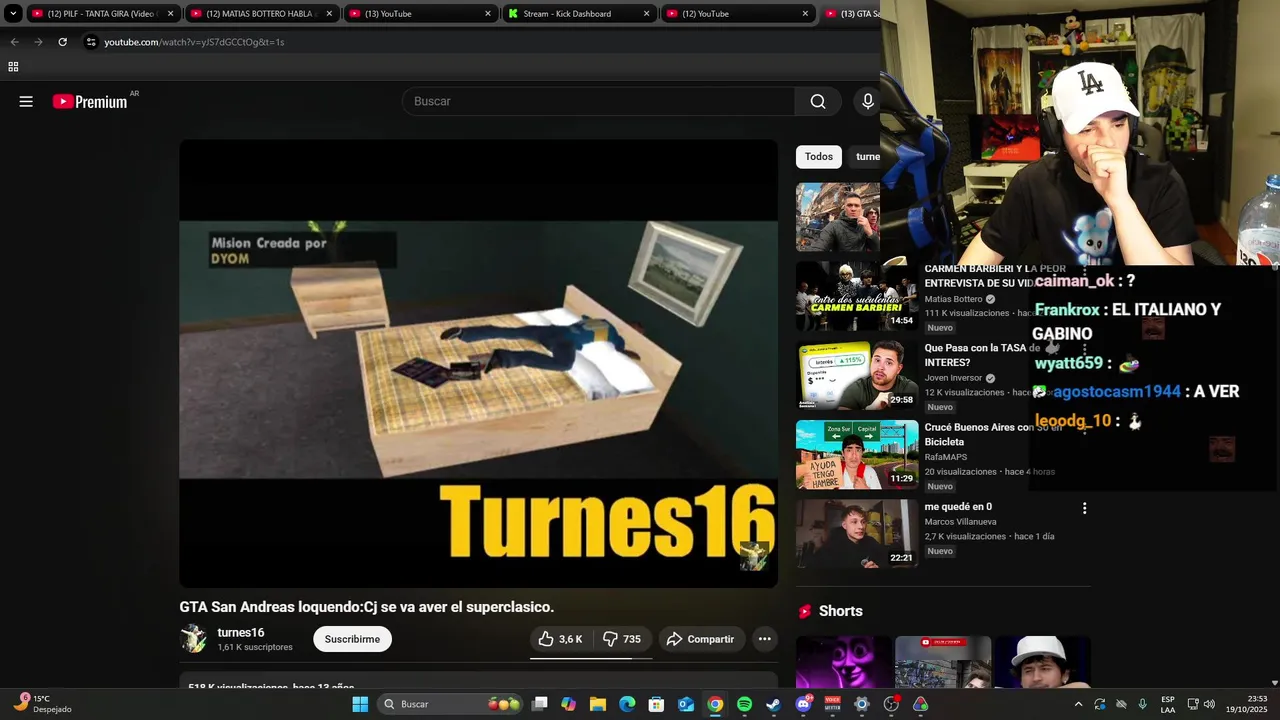Open more actions three-dot menu under video
The width and height of the screenshot is (1280, 720).
coord(764,639)
